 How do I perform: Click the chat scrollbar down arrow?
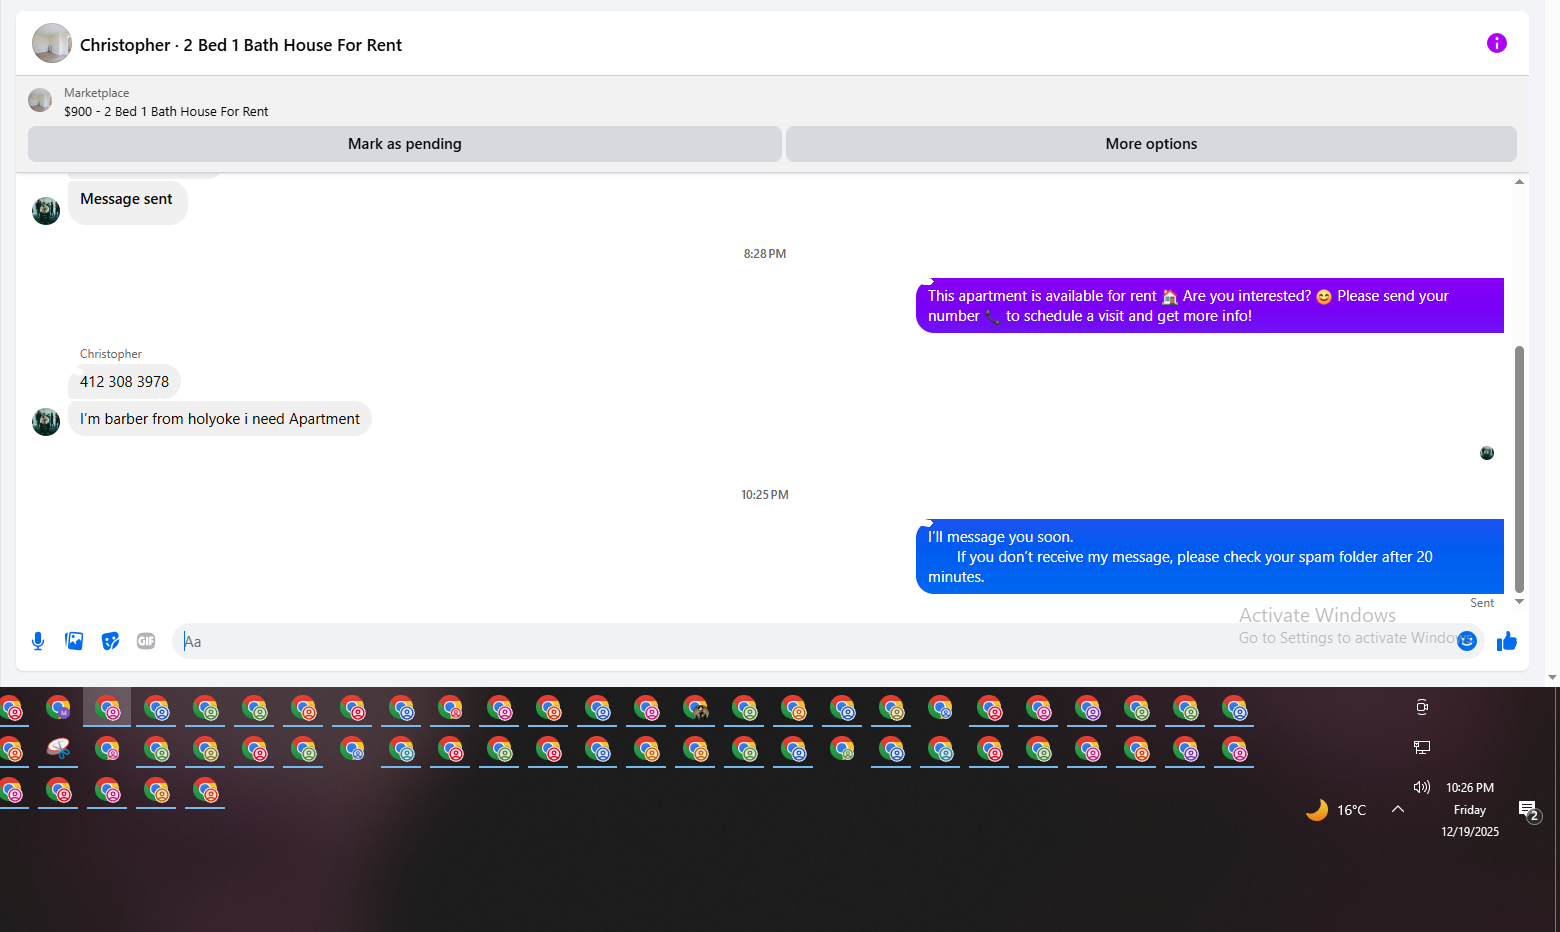(x=1519, y=602)
